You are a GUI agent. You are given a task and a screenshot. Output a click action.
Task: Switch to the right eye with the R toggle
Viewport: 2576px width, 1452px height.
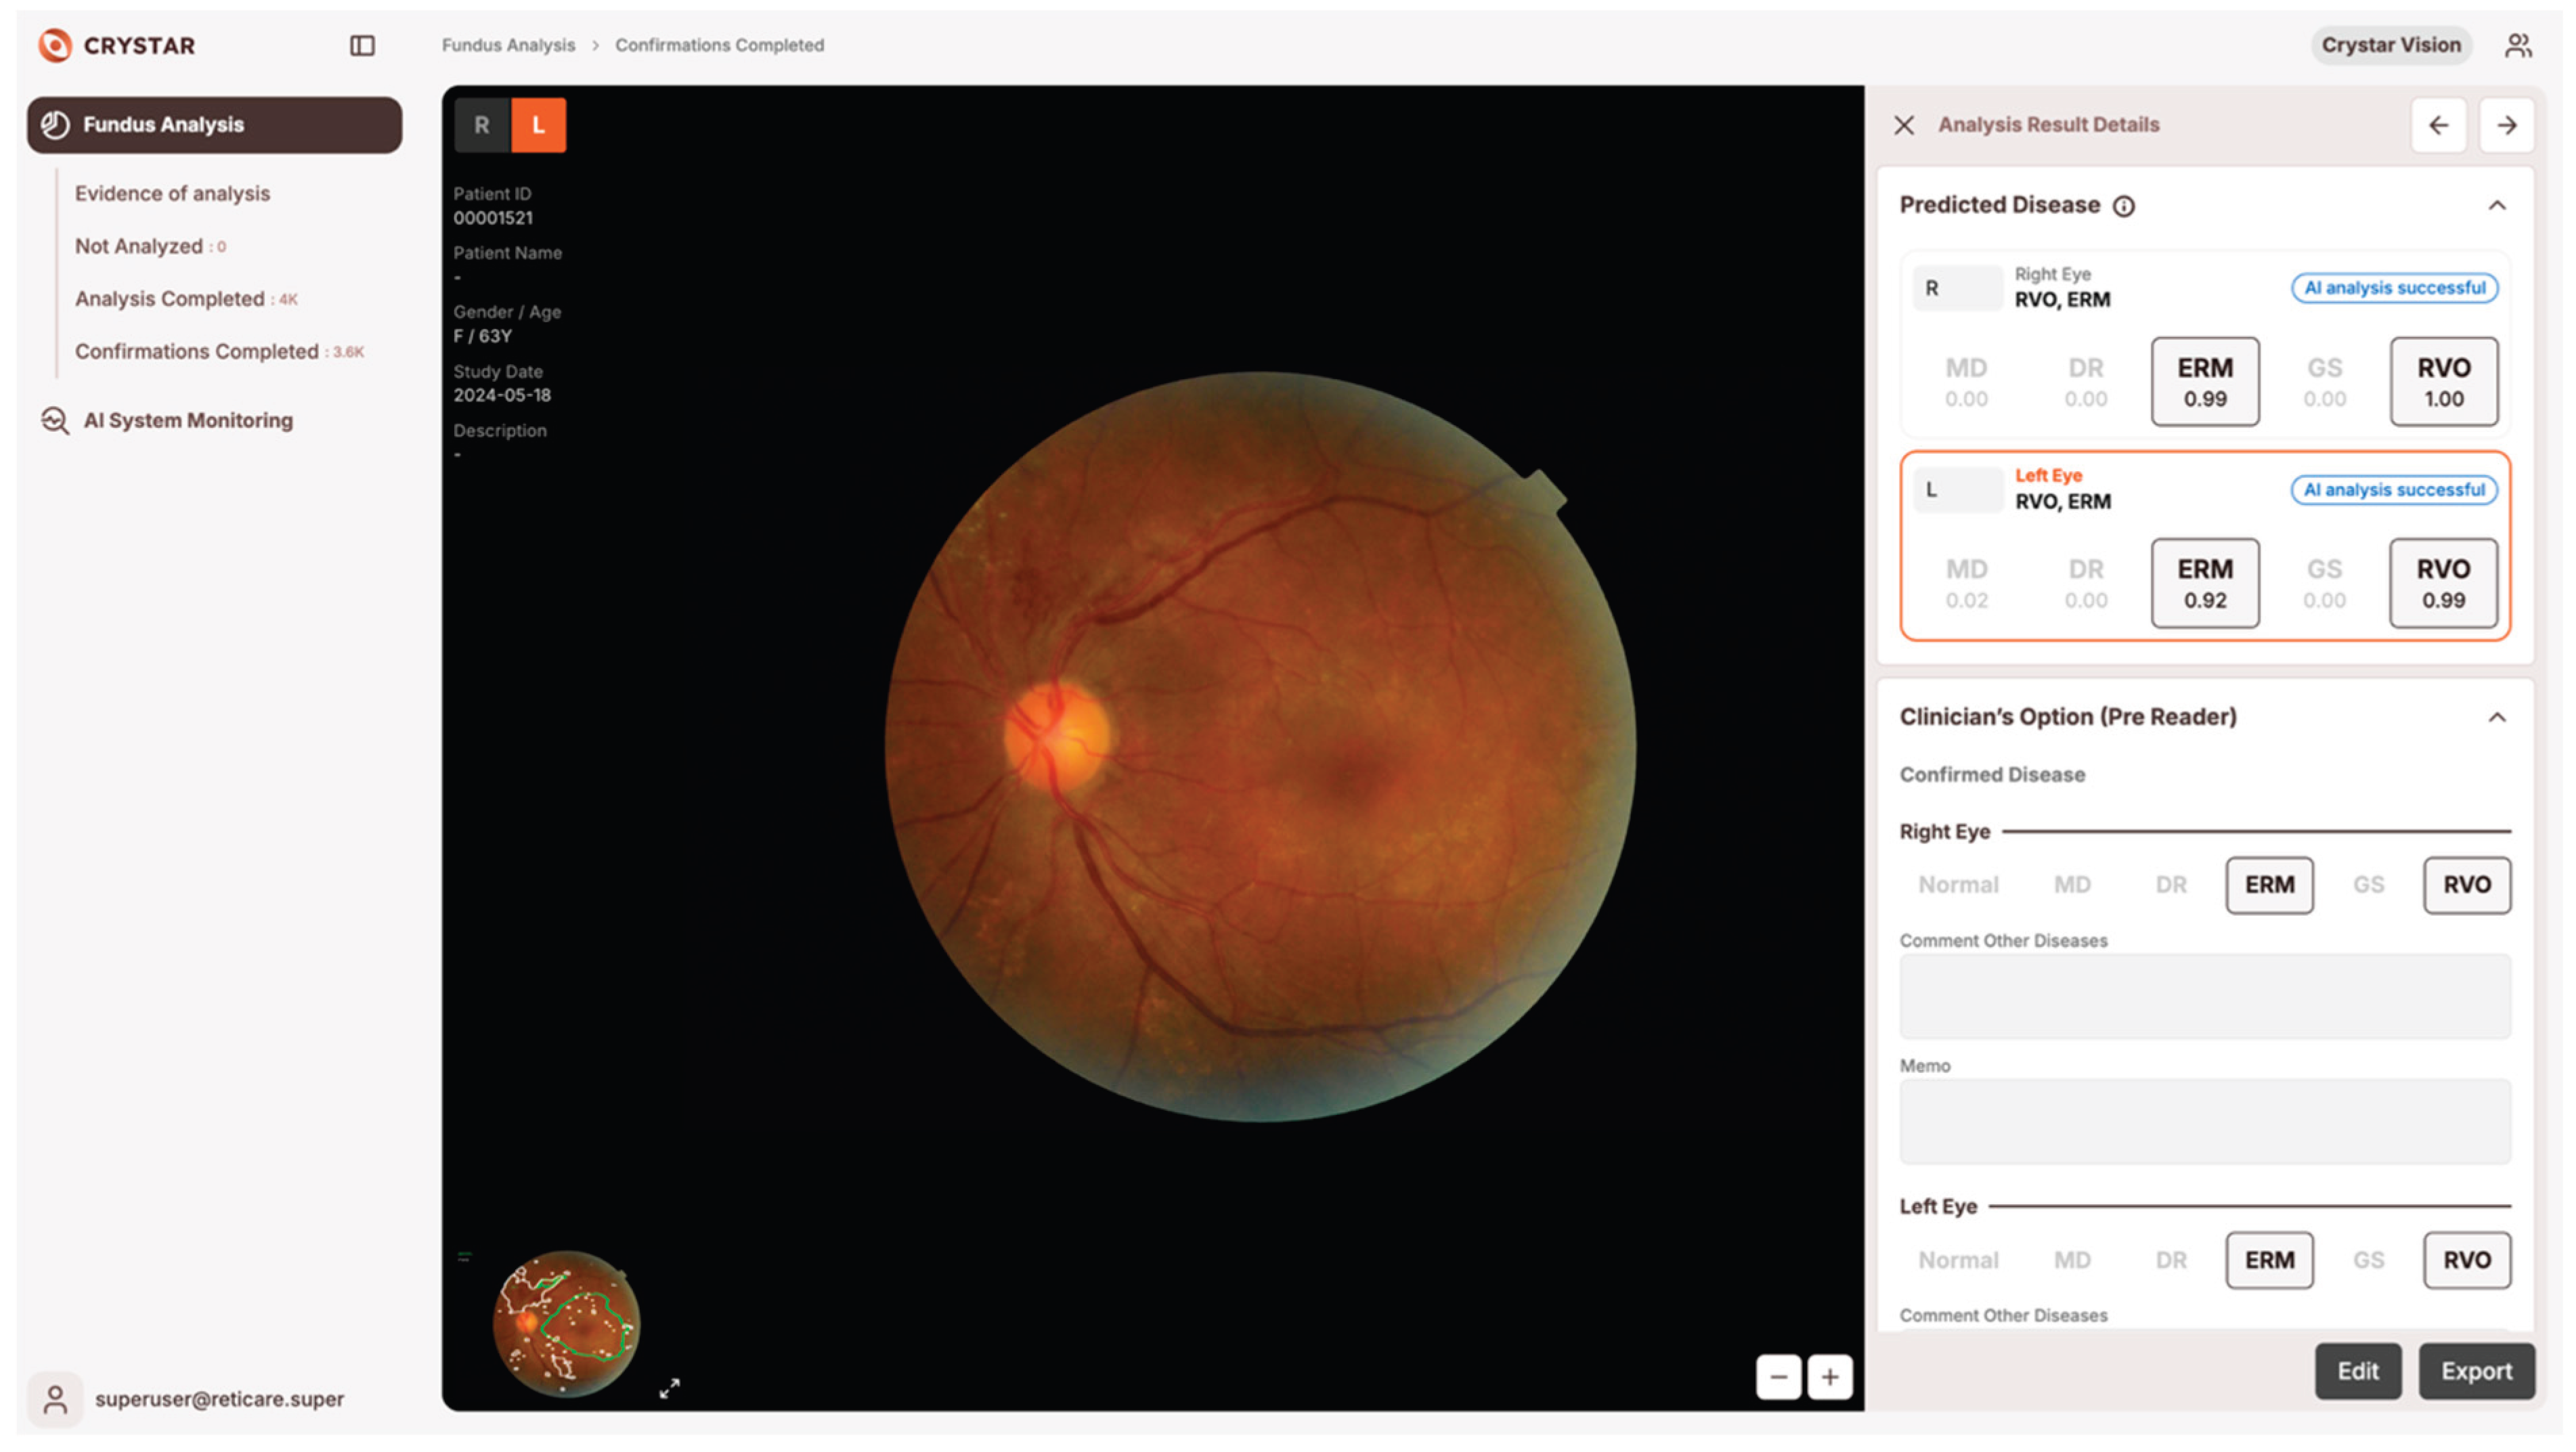click(481, 125)
